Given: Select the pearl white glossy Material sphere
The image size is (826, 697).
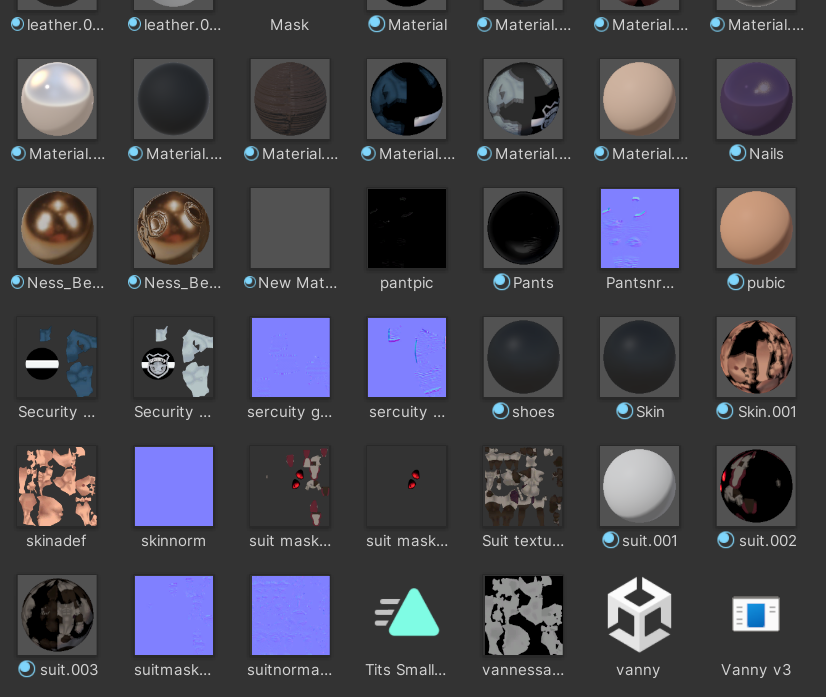Looking at the screenshot, I should (57, 99).
